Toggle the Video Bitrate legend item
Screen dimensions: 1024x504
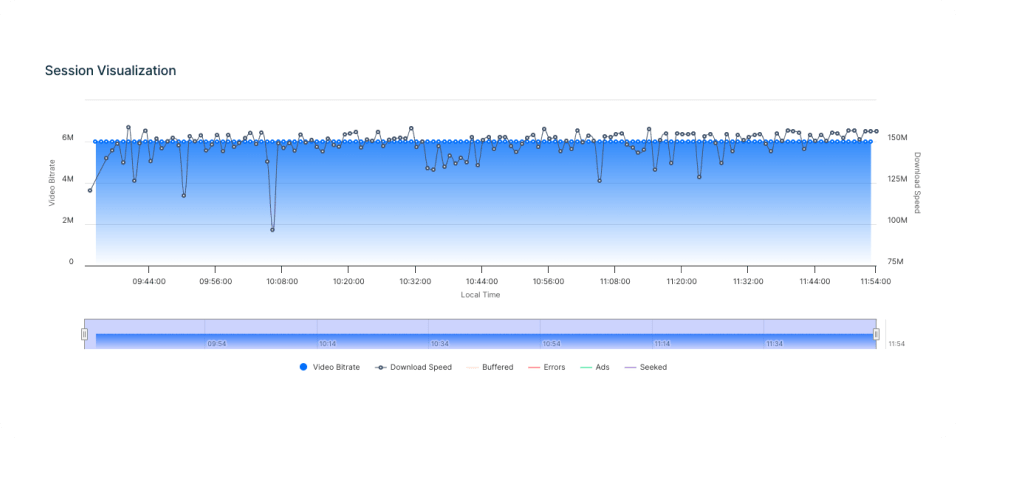(329, 368)
